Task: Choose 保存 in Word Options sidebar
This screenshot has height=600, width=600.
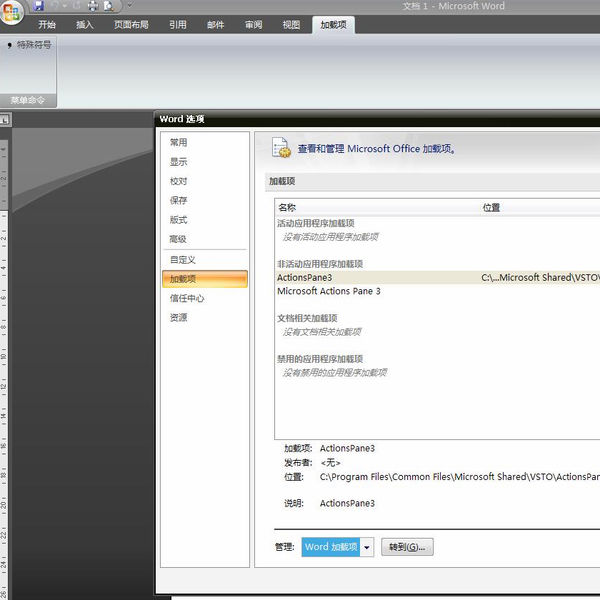Action: (x=178, y=200)
